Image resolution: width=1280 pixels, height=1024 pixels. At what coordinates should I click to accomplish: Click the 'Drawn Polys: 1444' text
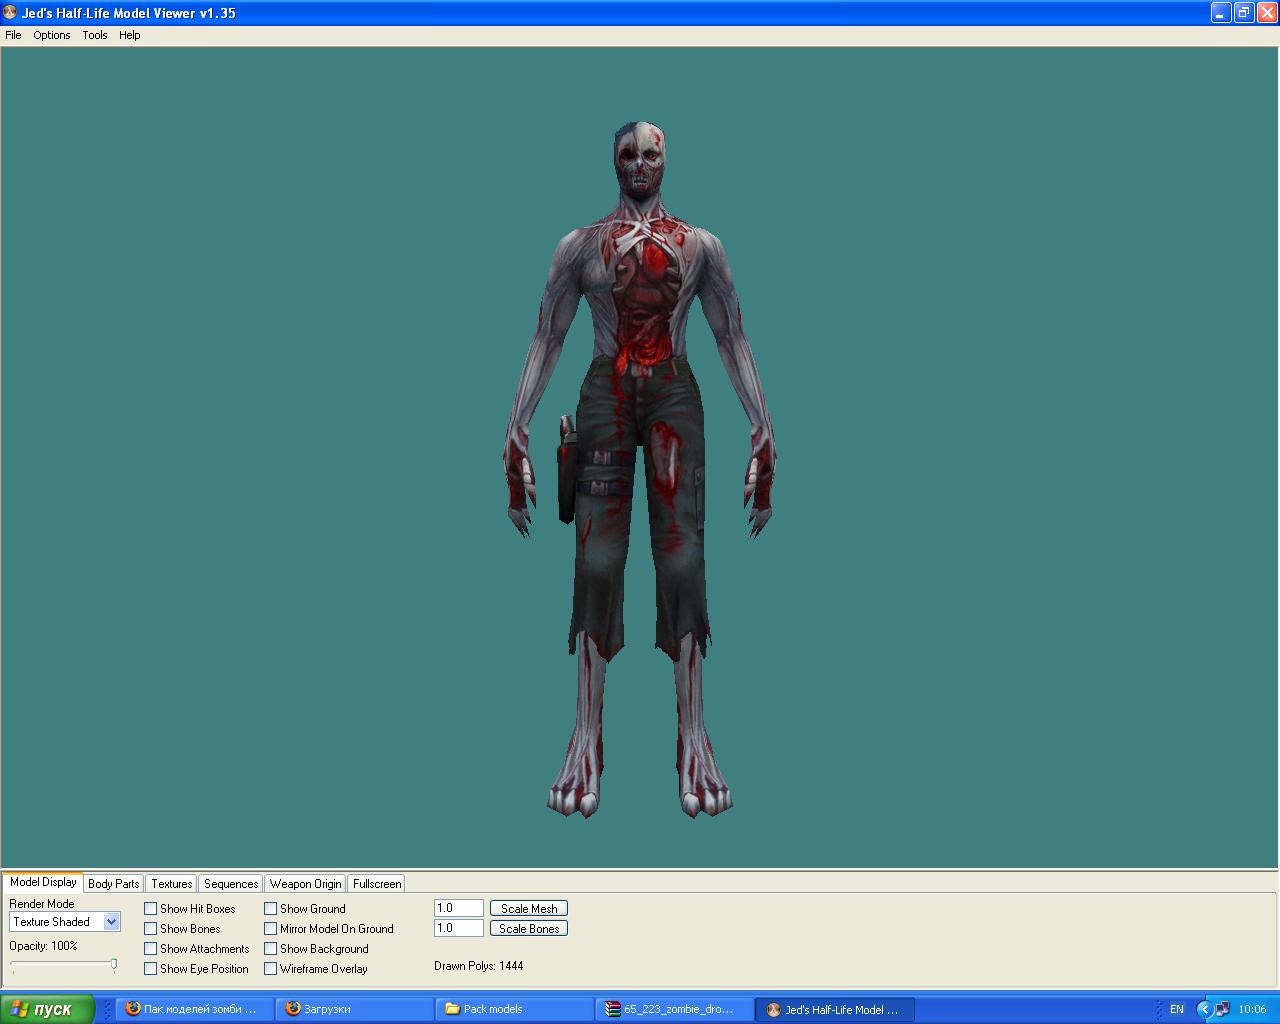pos(479,966)
